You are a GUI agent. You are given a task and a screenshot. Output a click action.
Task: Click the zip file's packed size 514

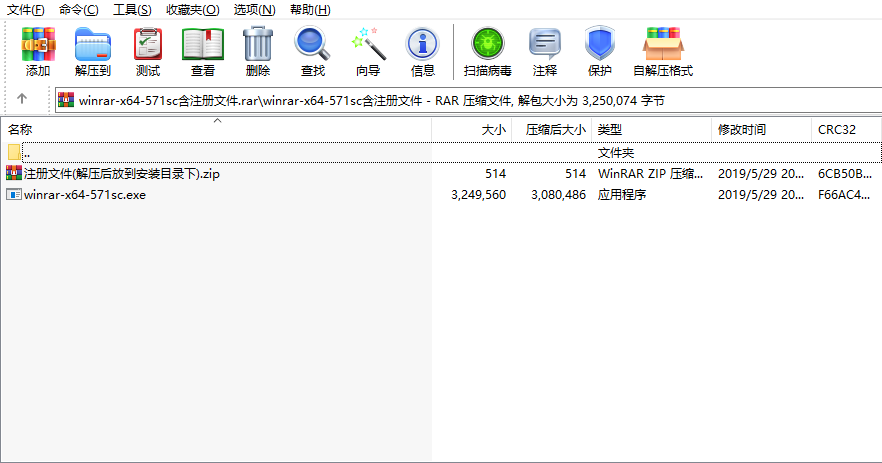click(x=575, y=174)
